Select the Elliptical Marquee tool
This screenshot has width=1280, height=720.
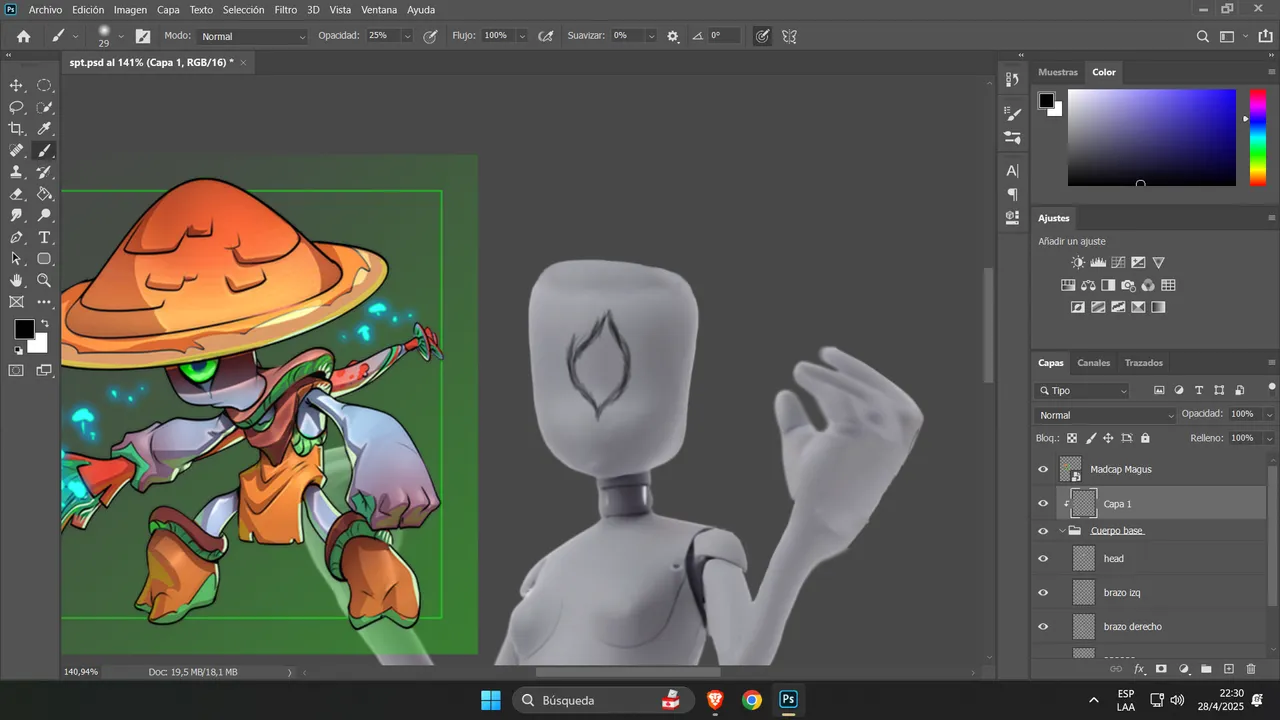45,86
